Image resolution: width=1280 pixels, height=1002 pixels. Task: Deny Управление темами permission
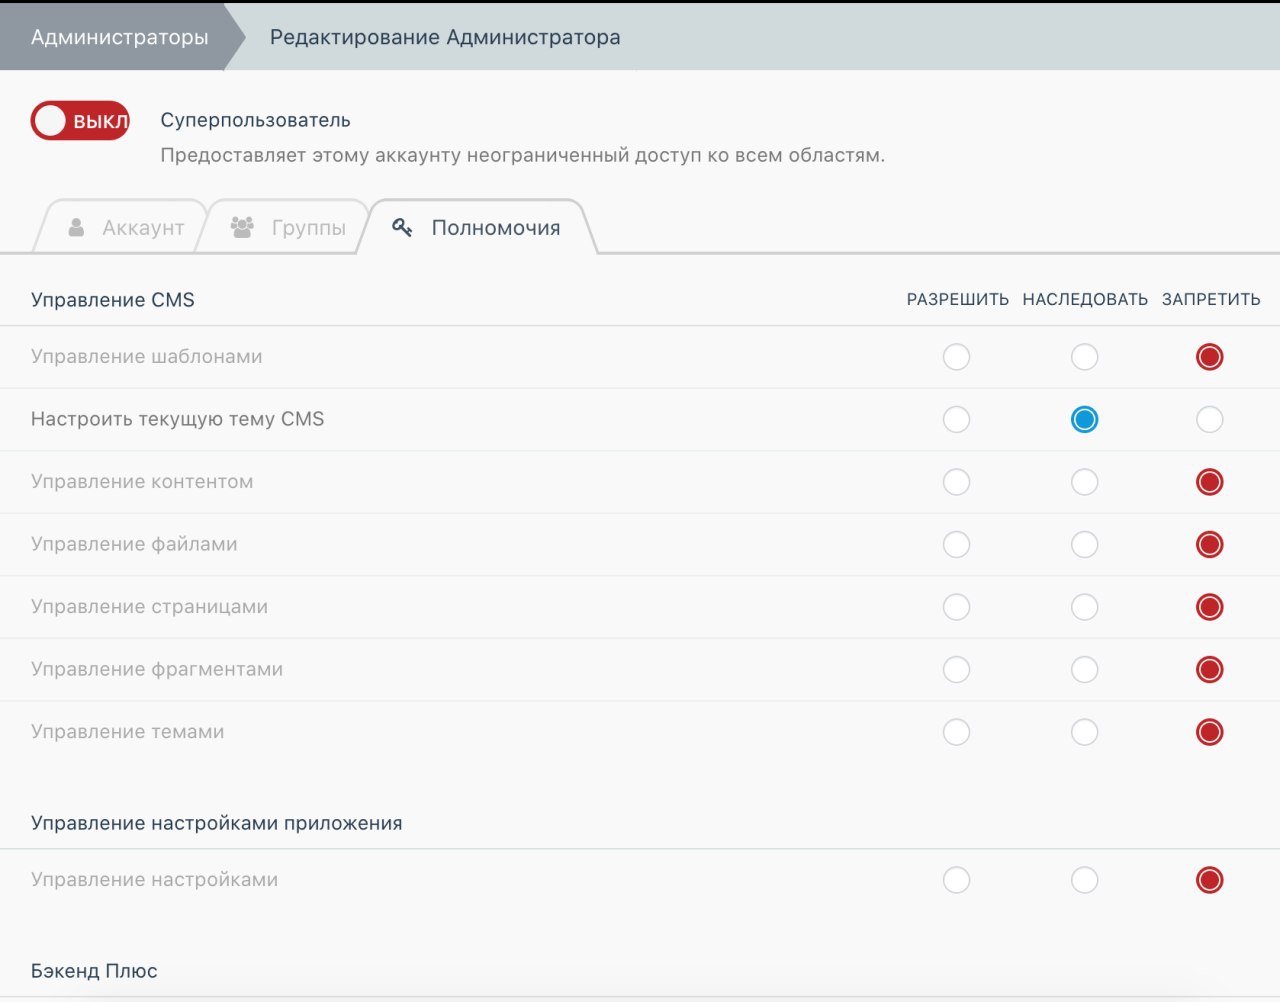tap(1210, 732)
